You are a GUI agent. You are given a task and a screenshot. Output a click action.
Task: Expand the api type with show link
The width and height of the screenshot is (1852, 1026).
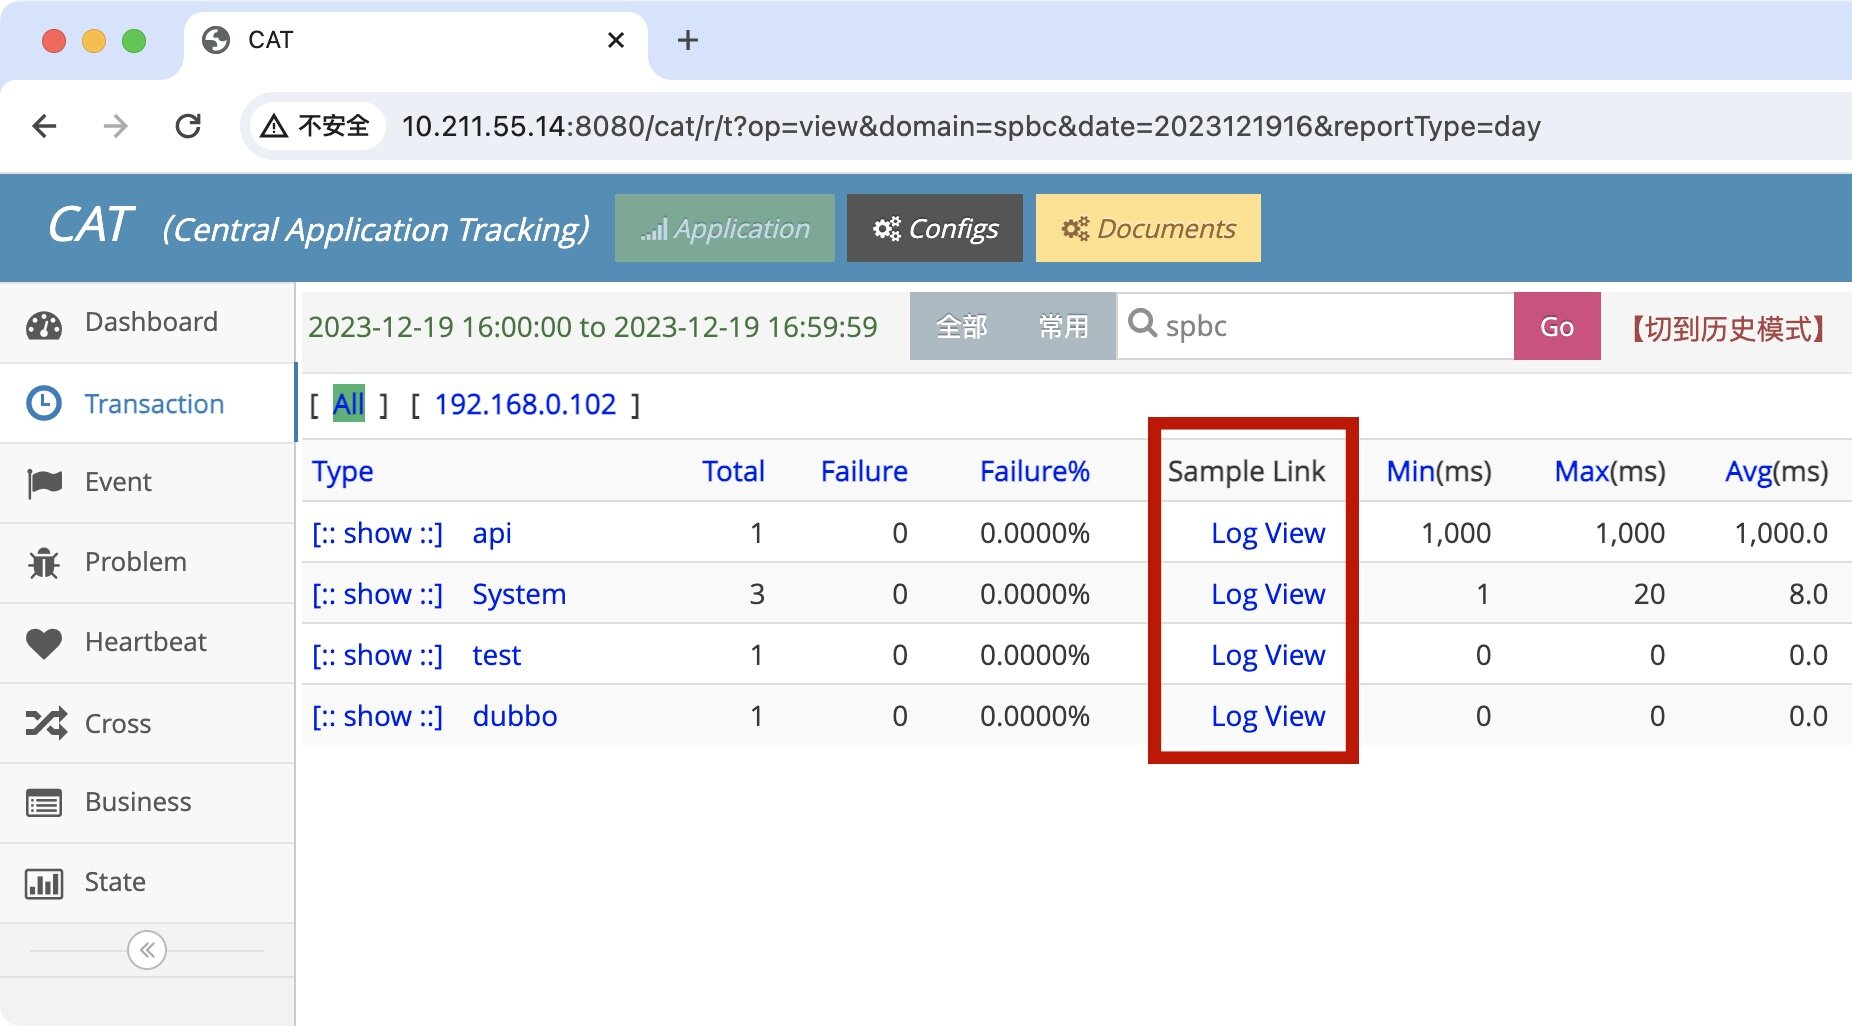377,533
